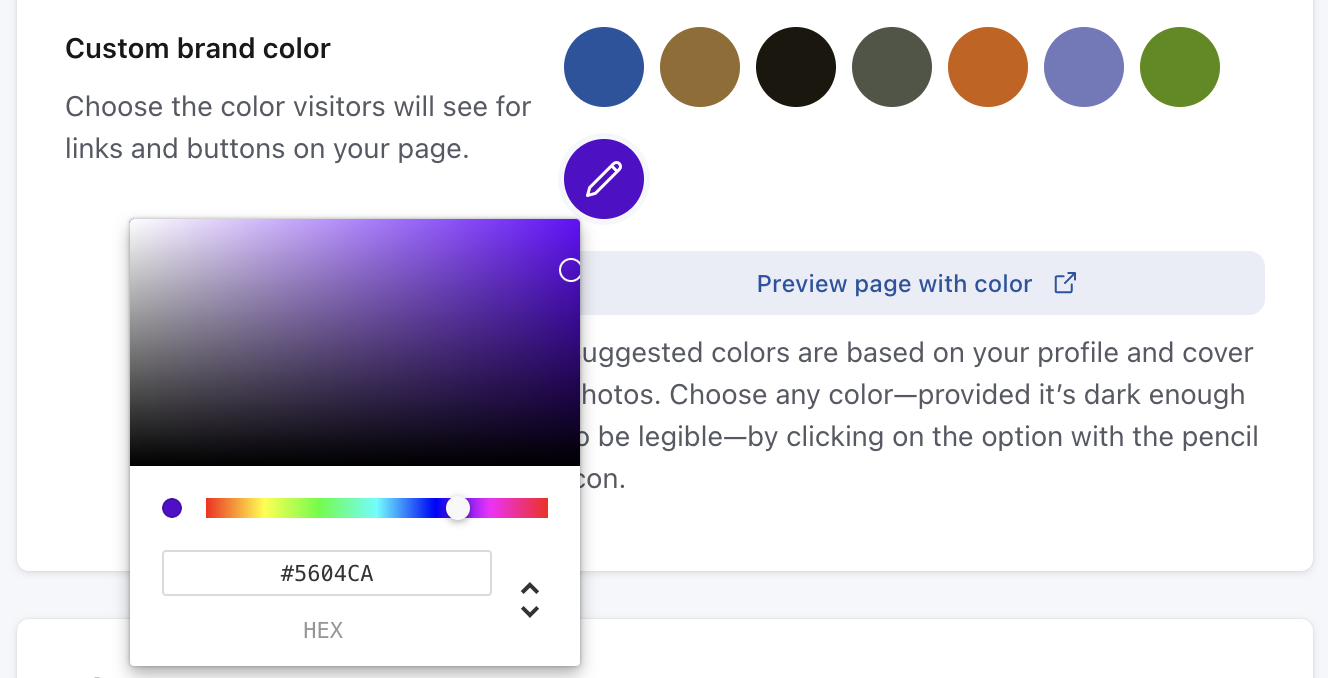Viewport: 1328px width, 678px height.
Task: Click the red left end of hue slider
Action: [211, 508]
